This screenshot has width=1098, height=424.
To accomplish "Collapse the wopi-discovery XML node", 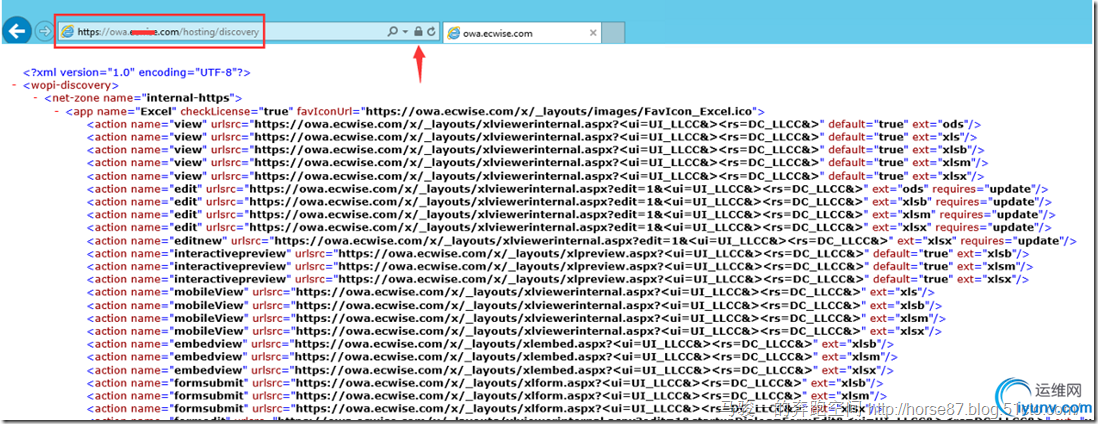I will [15, 85].
